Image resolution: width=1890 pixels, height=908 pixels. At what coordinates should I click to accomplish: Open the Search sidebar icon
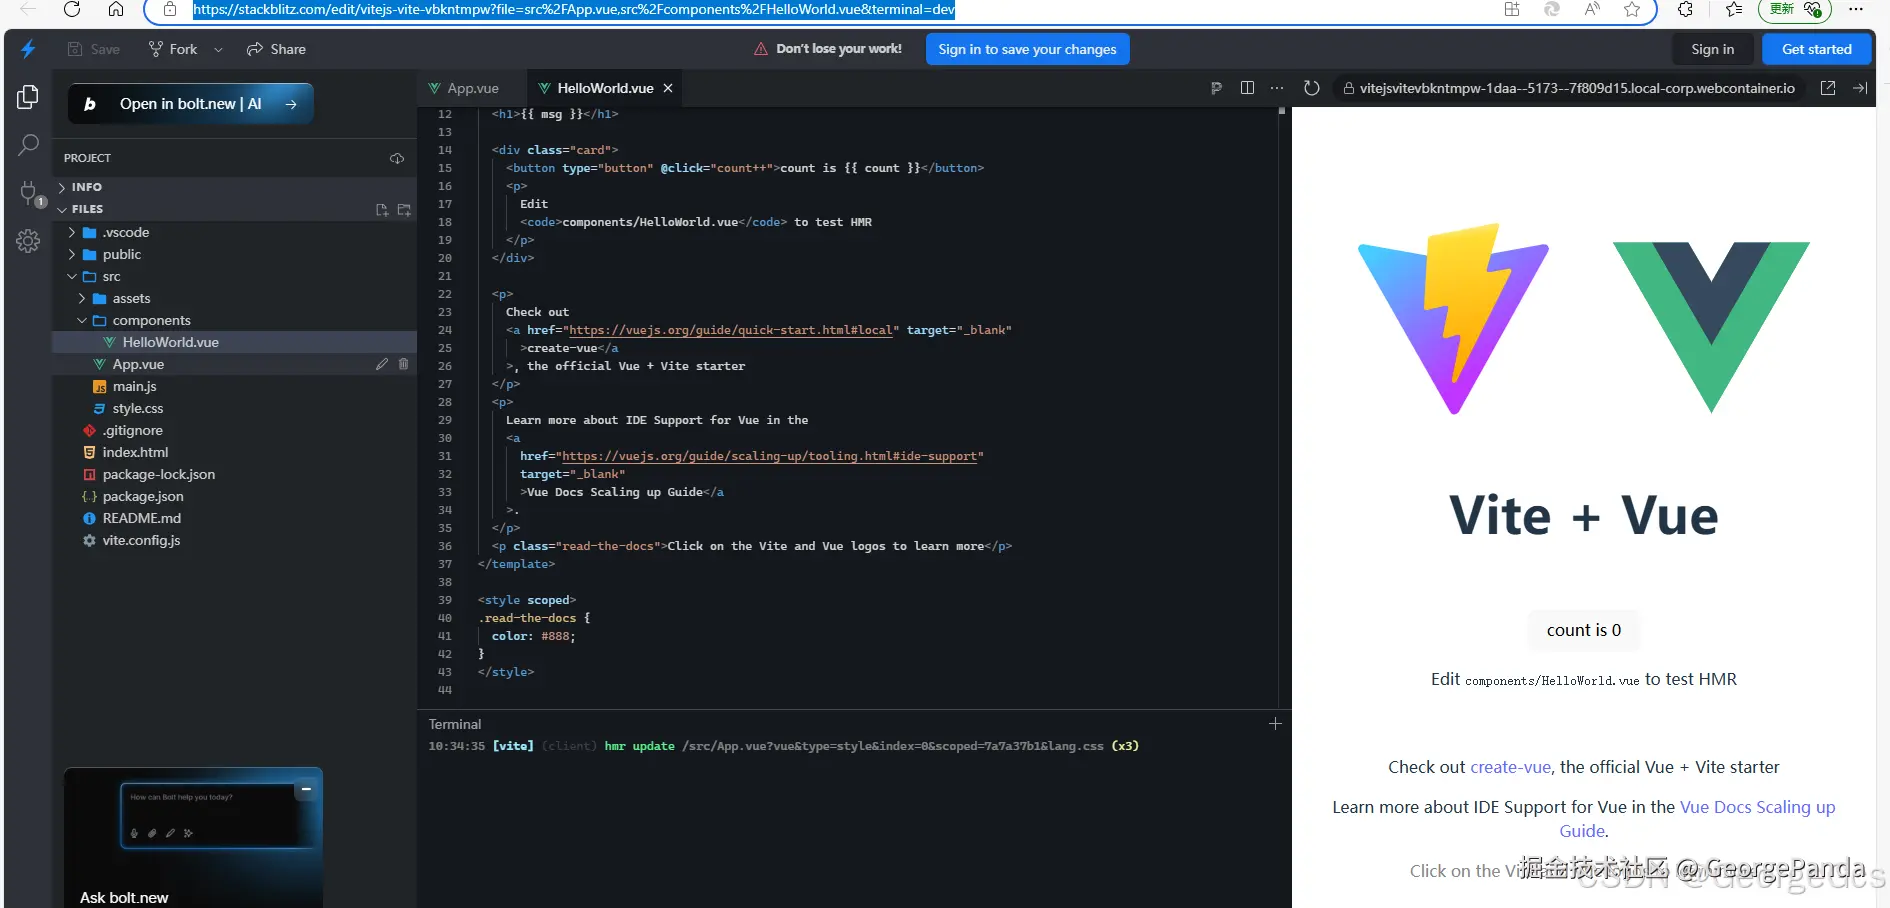click(28, 145)
